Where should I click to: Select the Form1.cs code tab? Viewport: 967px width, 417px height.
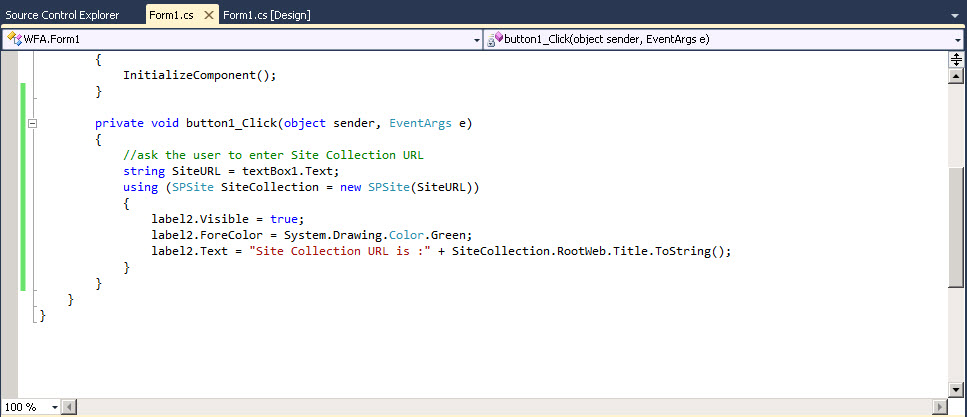pos(171,15)
